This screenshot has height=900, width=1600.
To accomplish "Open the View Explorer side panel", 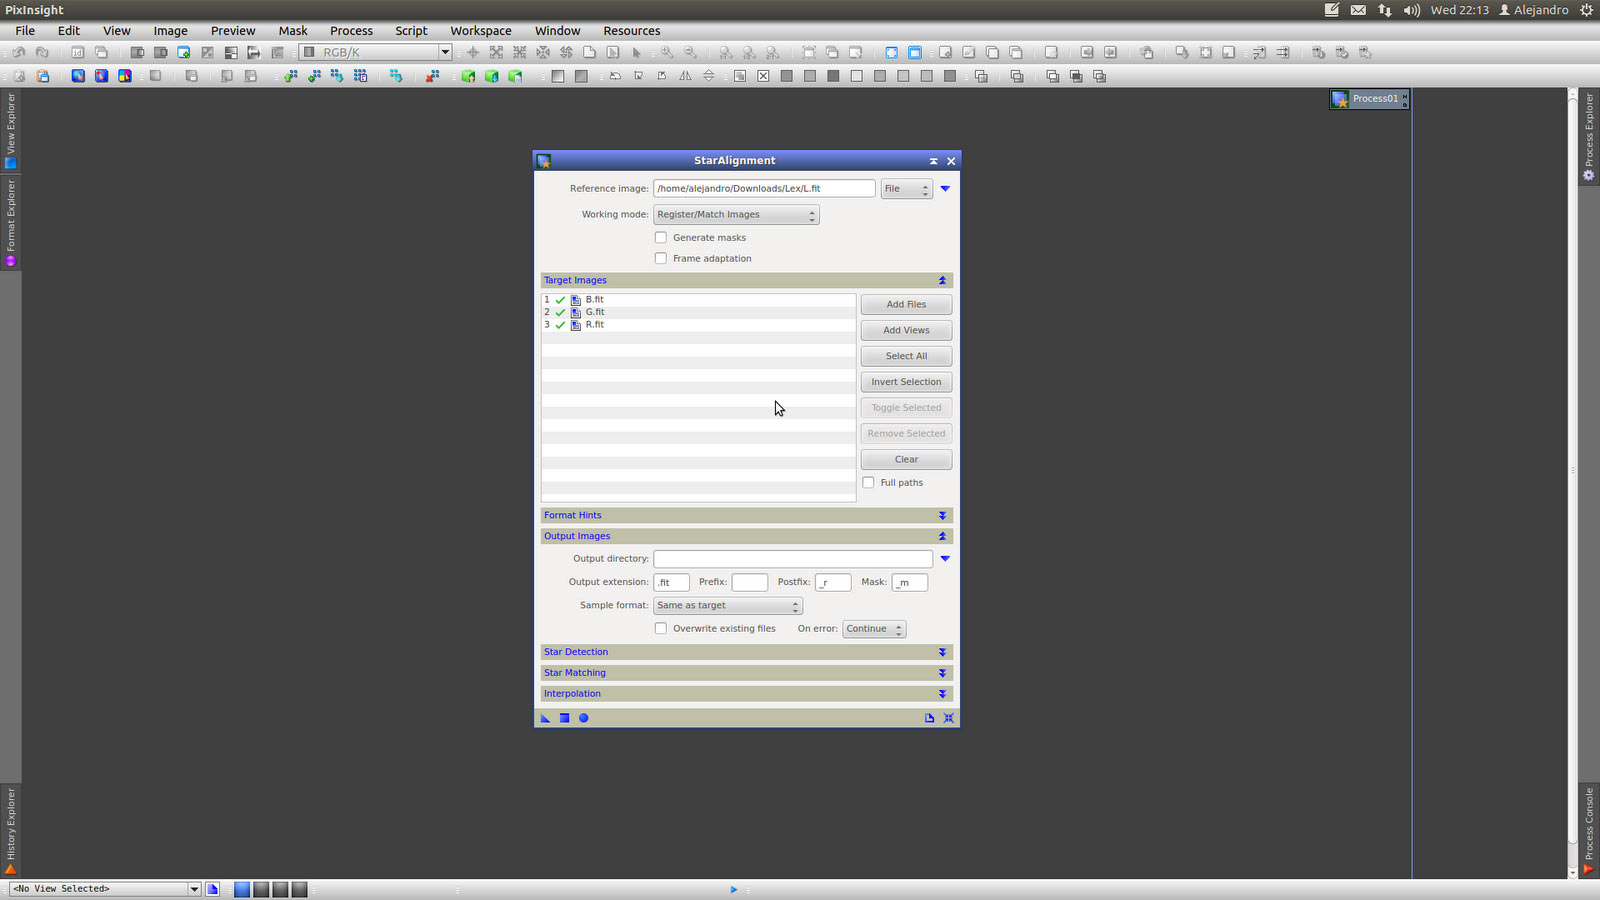I will tap(11, 130).
